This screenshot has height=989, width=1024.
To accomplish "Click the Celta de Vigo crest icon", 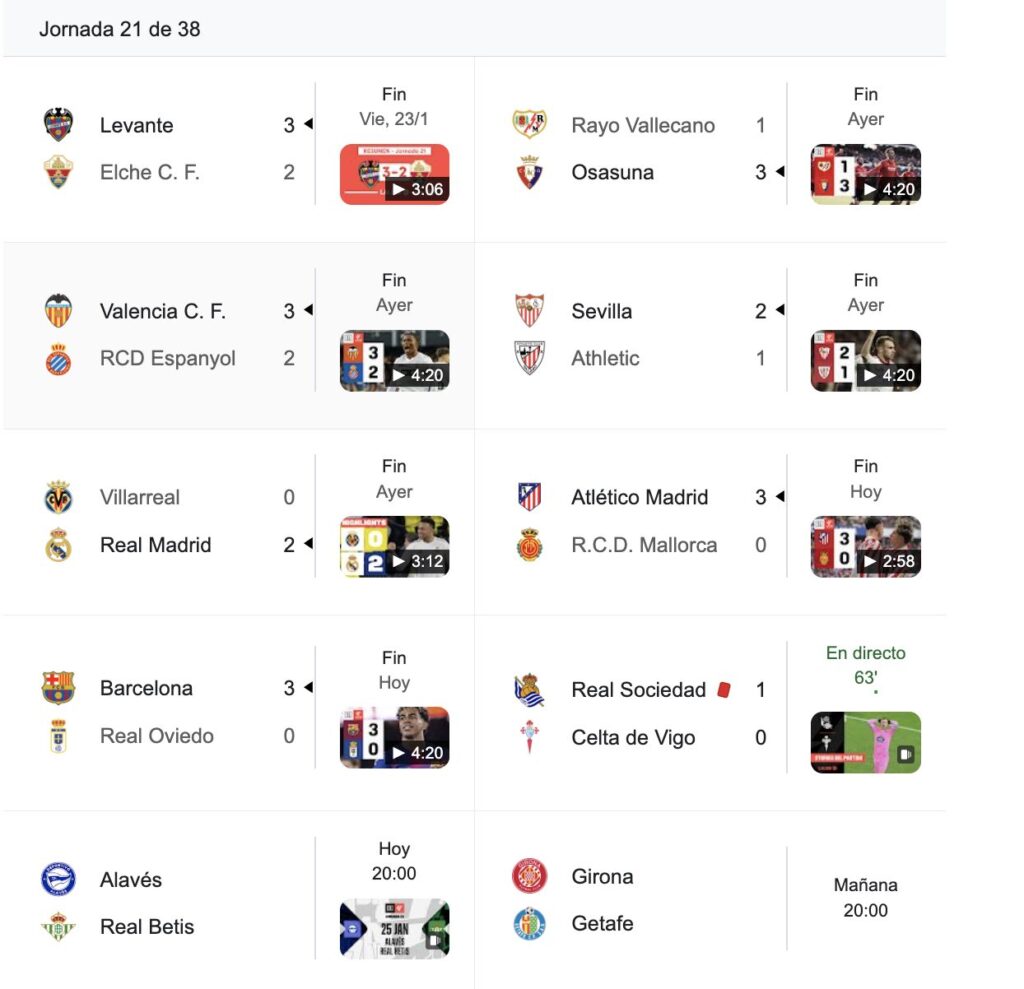I will [530, 738].
